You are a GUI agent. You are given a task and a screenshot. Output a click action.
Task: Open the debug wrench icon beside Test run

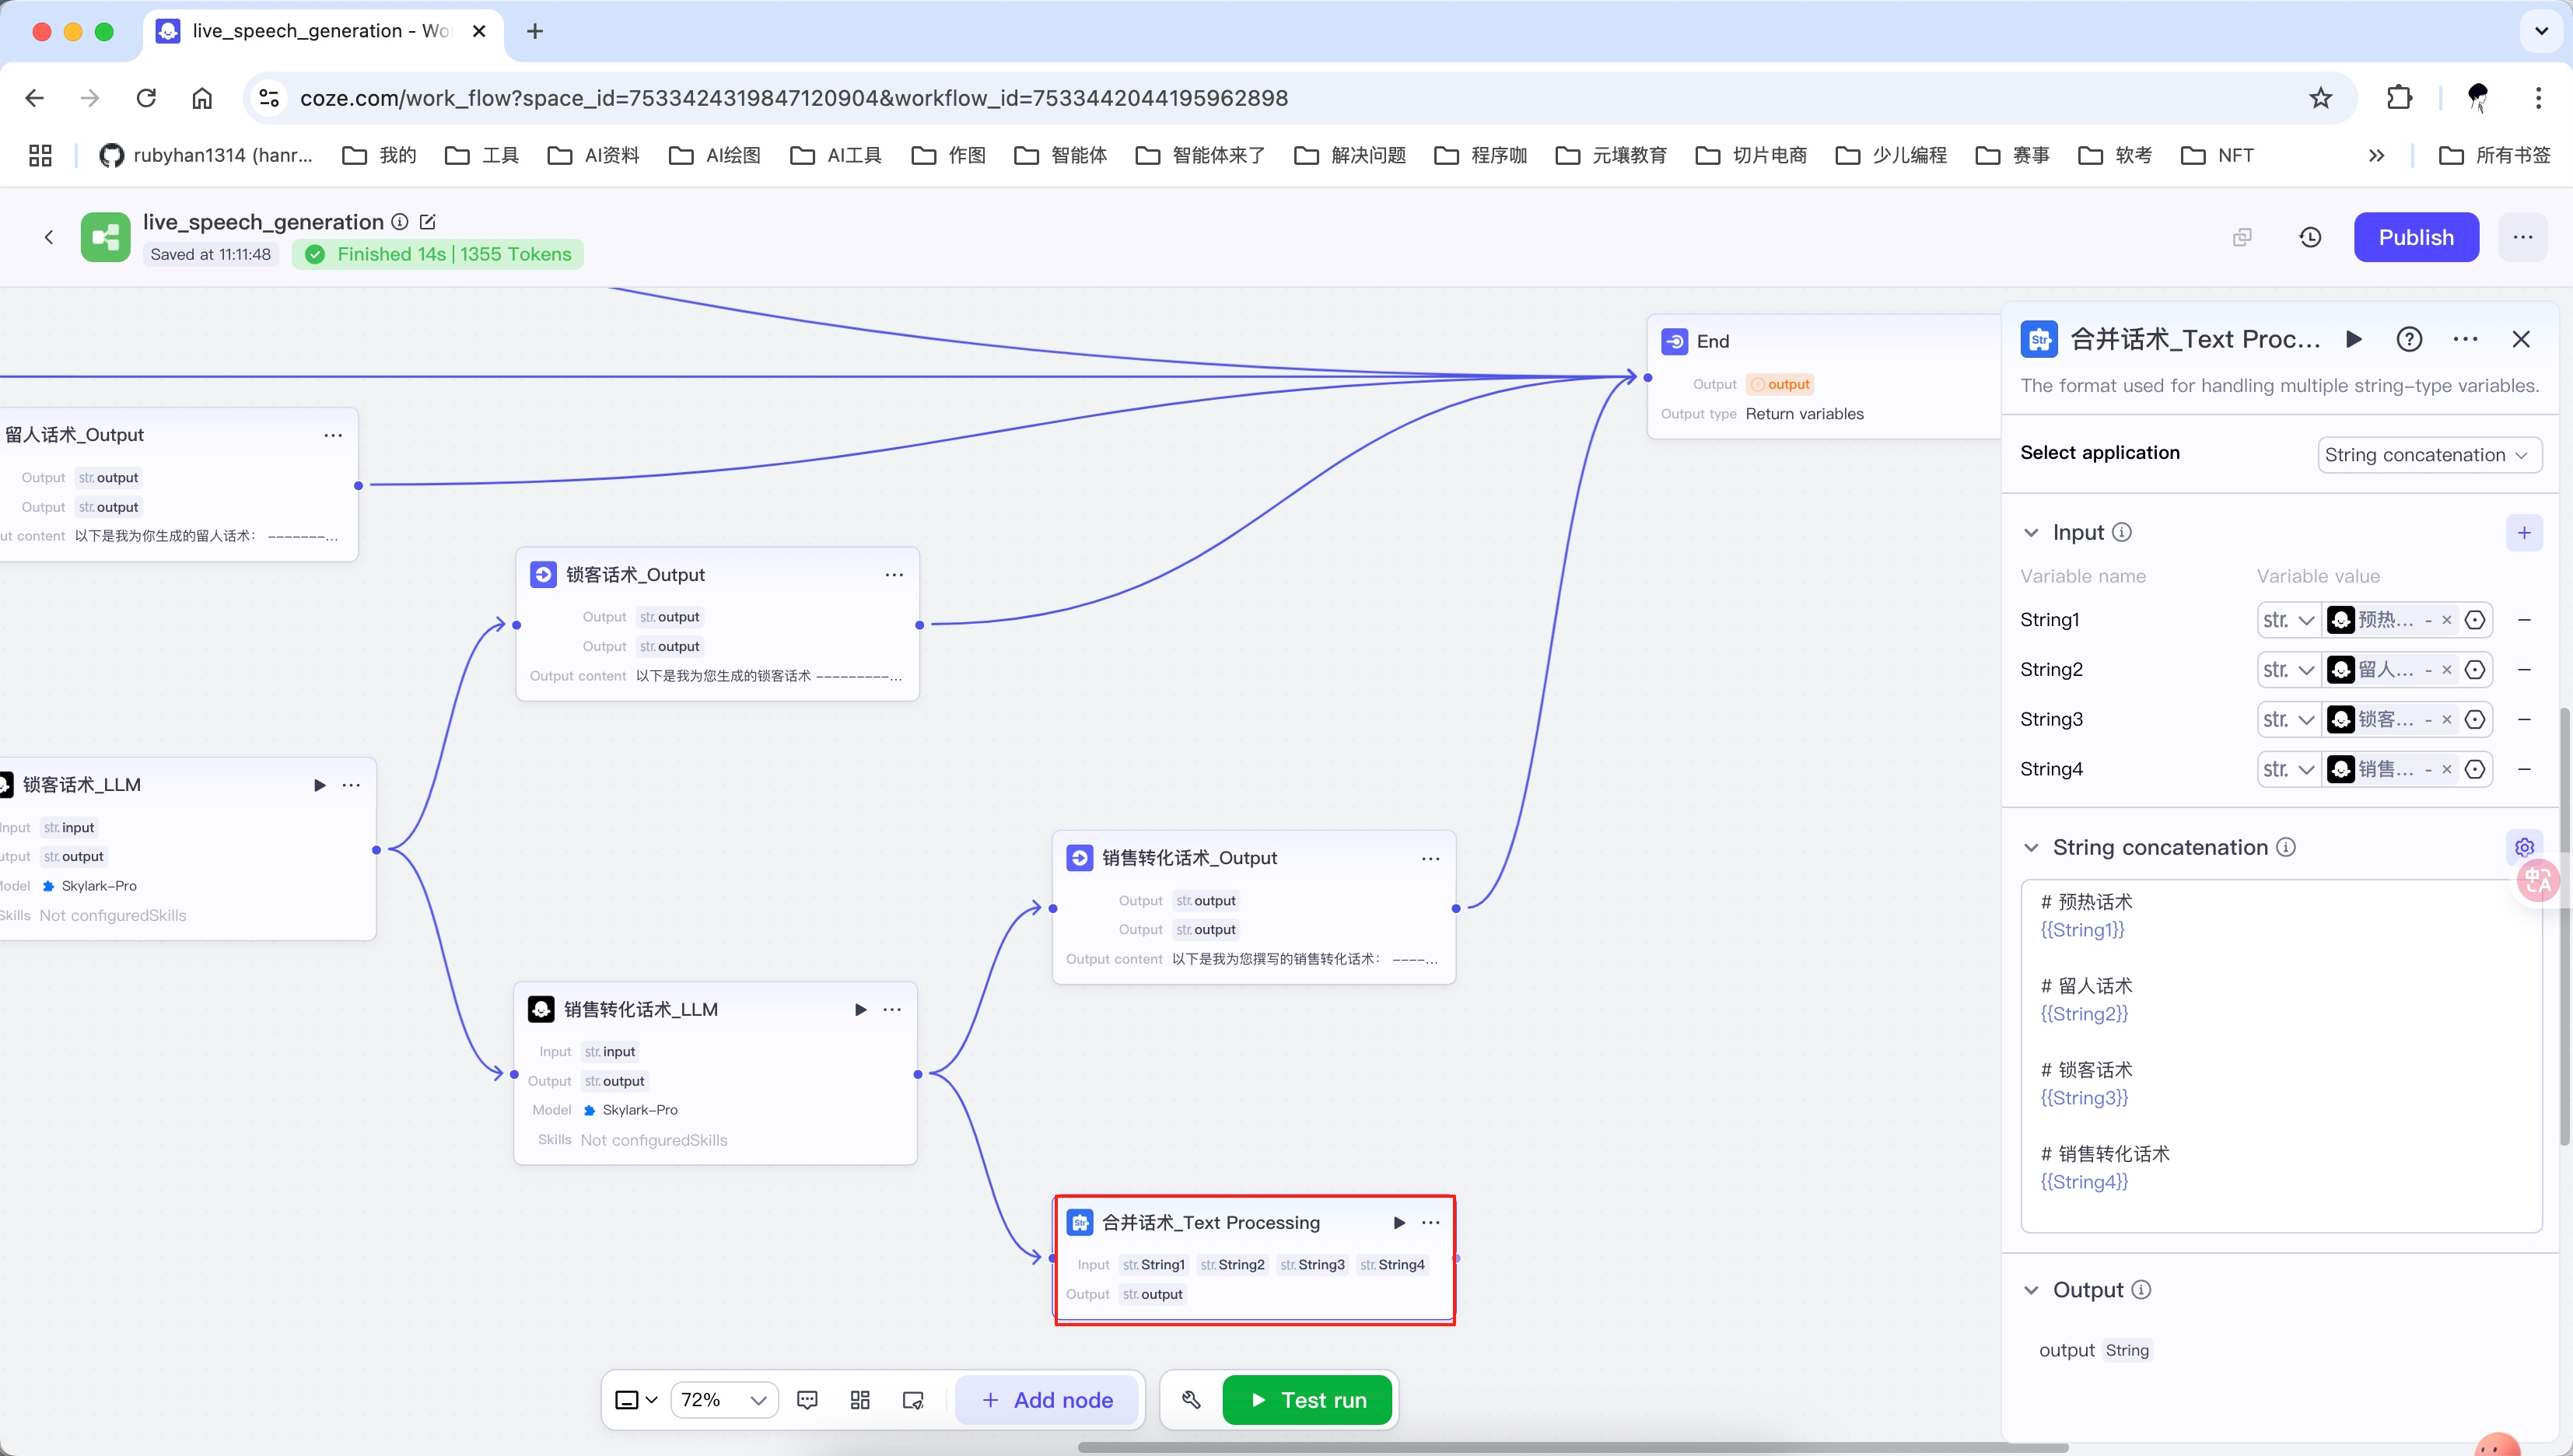tap(1190, 1400)
